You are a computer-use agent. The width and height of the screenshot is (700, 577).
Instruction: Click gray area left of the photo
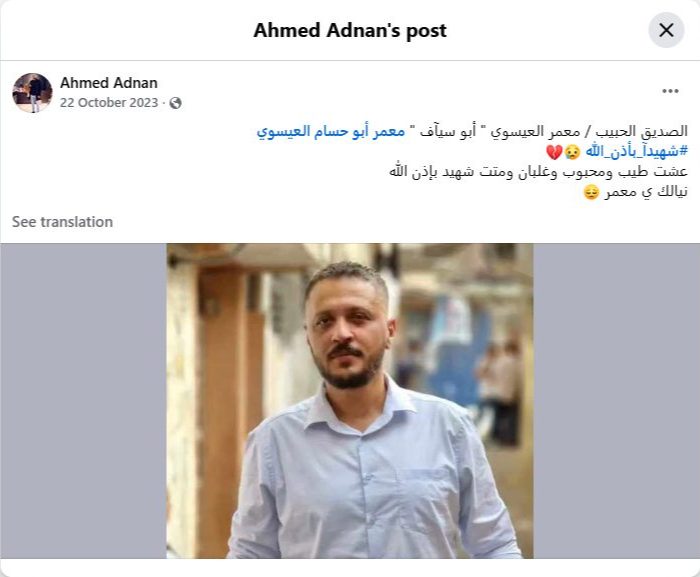[x=83, y=401]
